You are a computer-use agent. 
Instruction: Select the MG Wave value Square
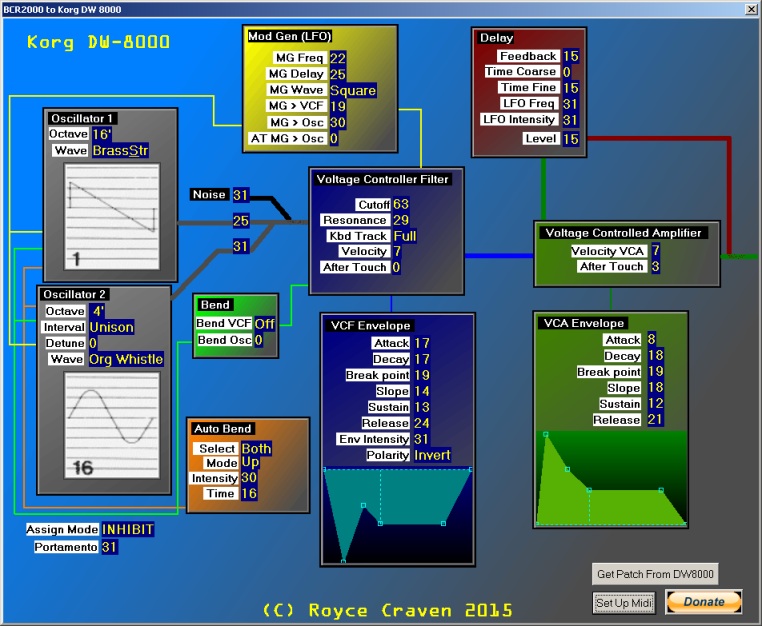tap(353, 90)
